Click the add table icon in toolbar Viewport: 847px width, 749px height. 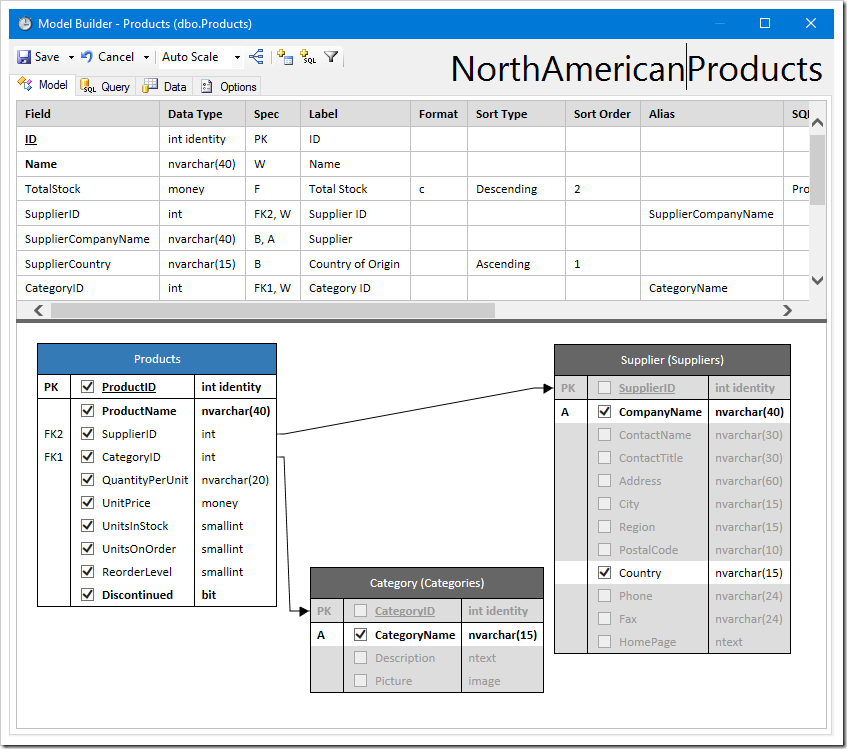[285, 56]
